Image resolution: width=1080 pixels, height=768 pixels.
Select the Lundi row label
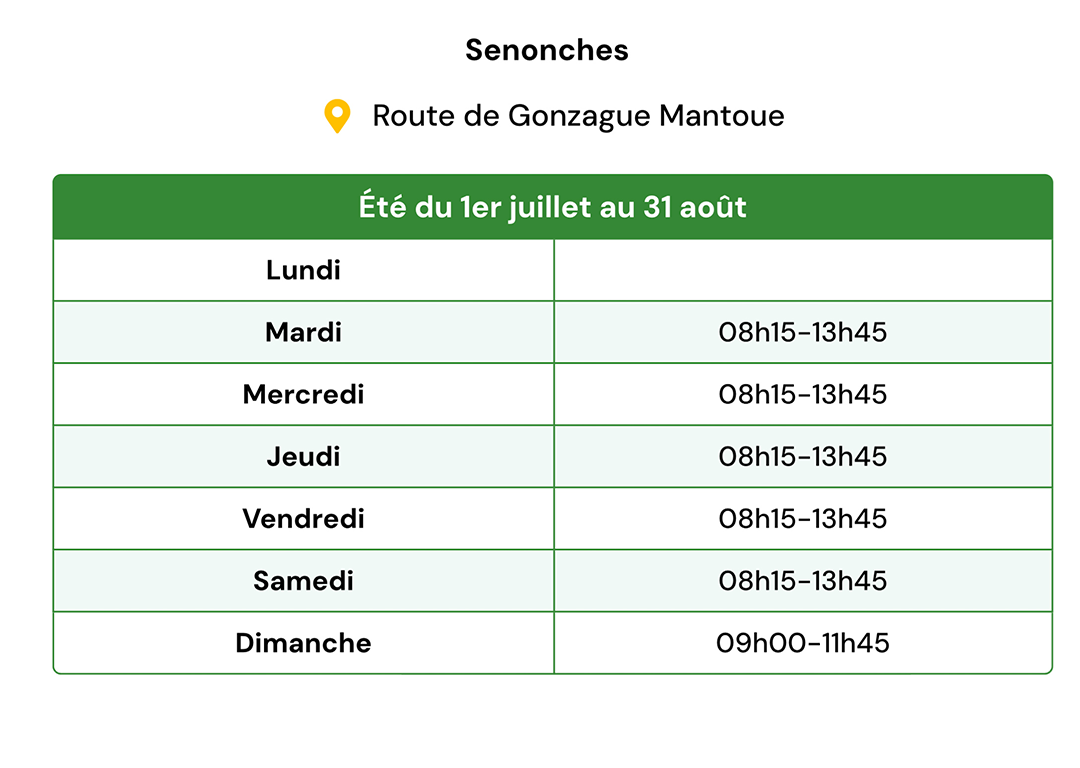tap(304, 270)
